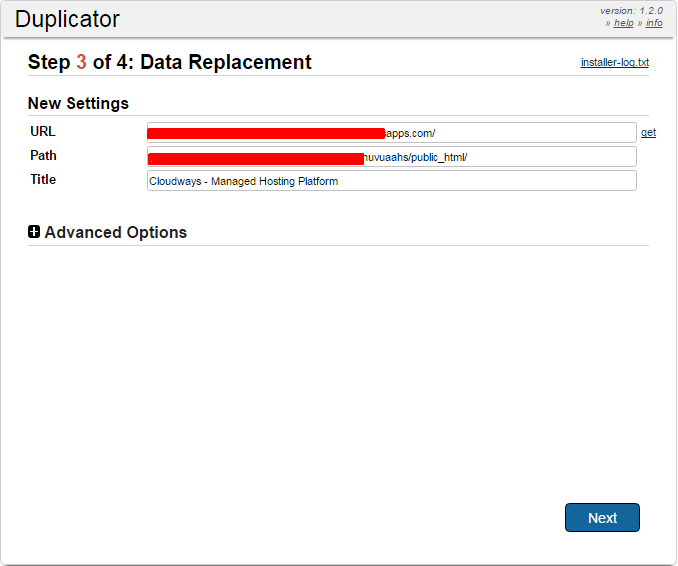Viewport: 678px width, 566px height.
Task: Click the 'Data Replacement' heading text
Action: click(226, 62)
